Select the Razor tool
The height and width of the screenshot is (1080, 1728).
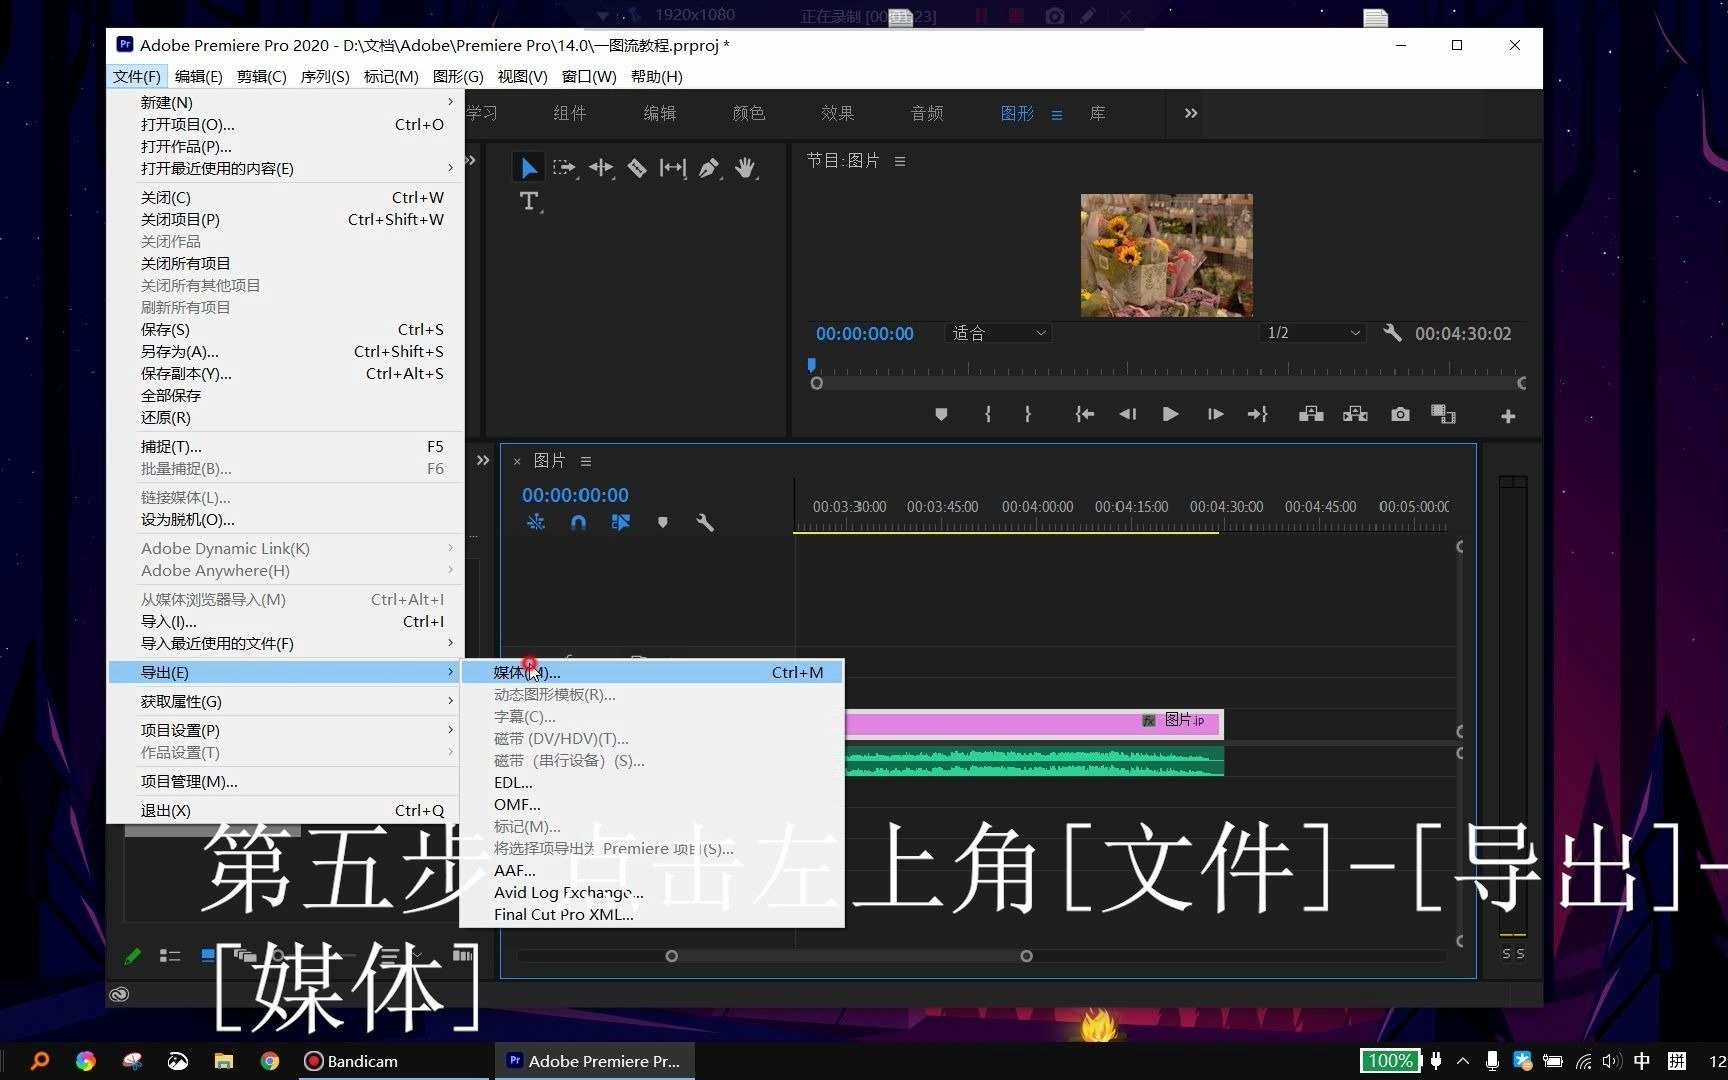637,168
